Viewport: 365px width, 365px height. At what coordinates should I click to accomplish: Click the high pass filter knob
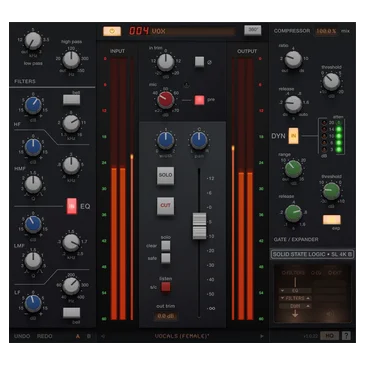tap(71, 60)
